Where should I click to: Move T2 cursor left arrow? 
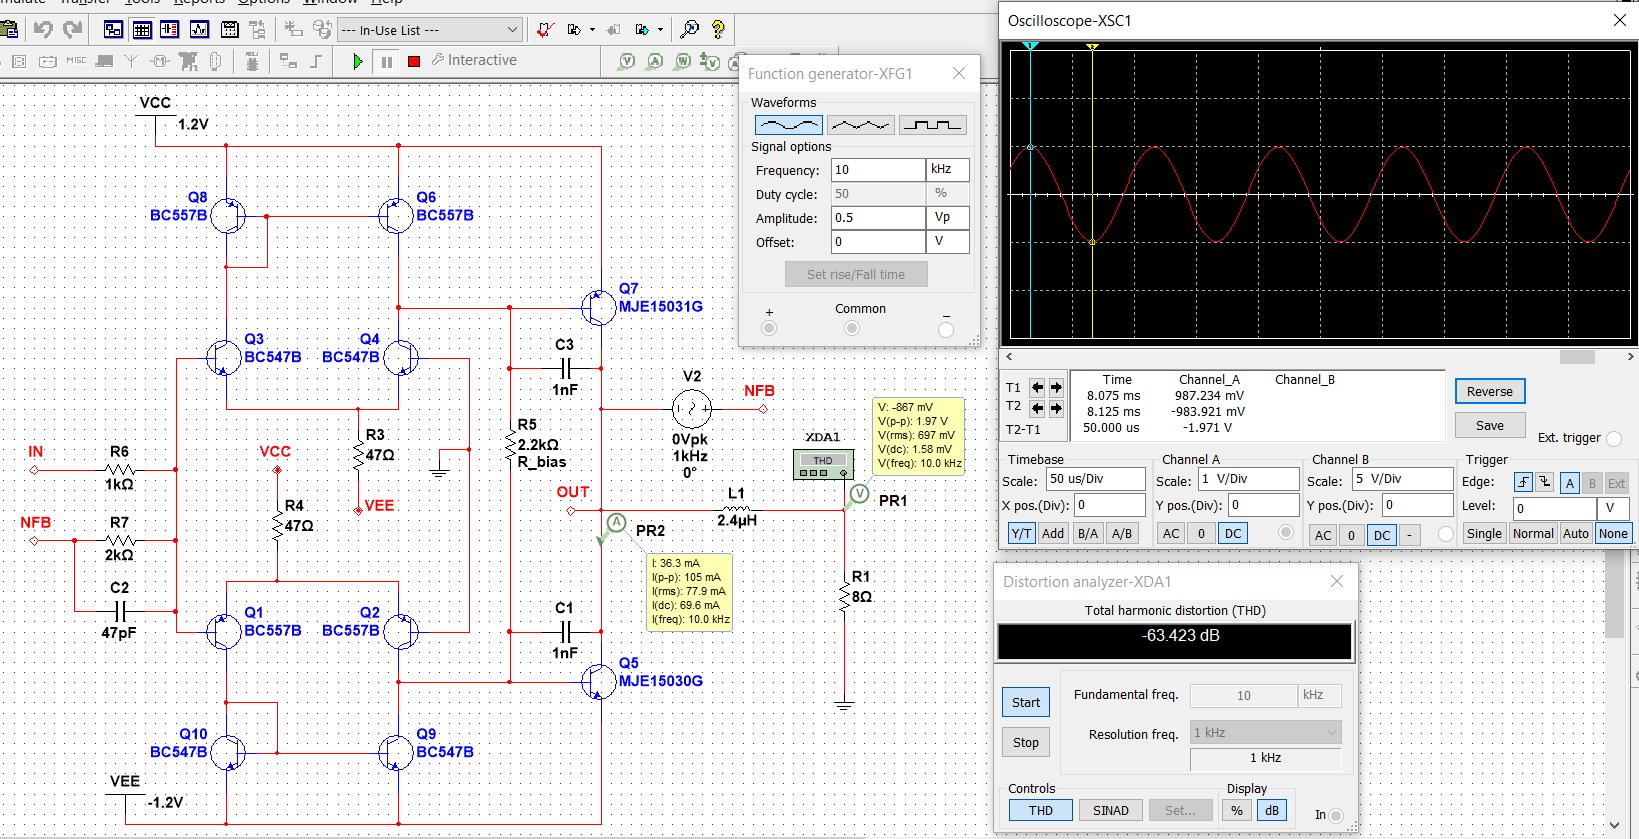pos(1038,407)
